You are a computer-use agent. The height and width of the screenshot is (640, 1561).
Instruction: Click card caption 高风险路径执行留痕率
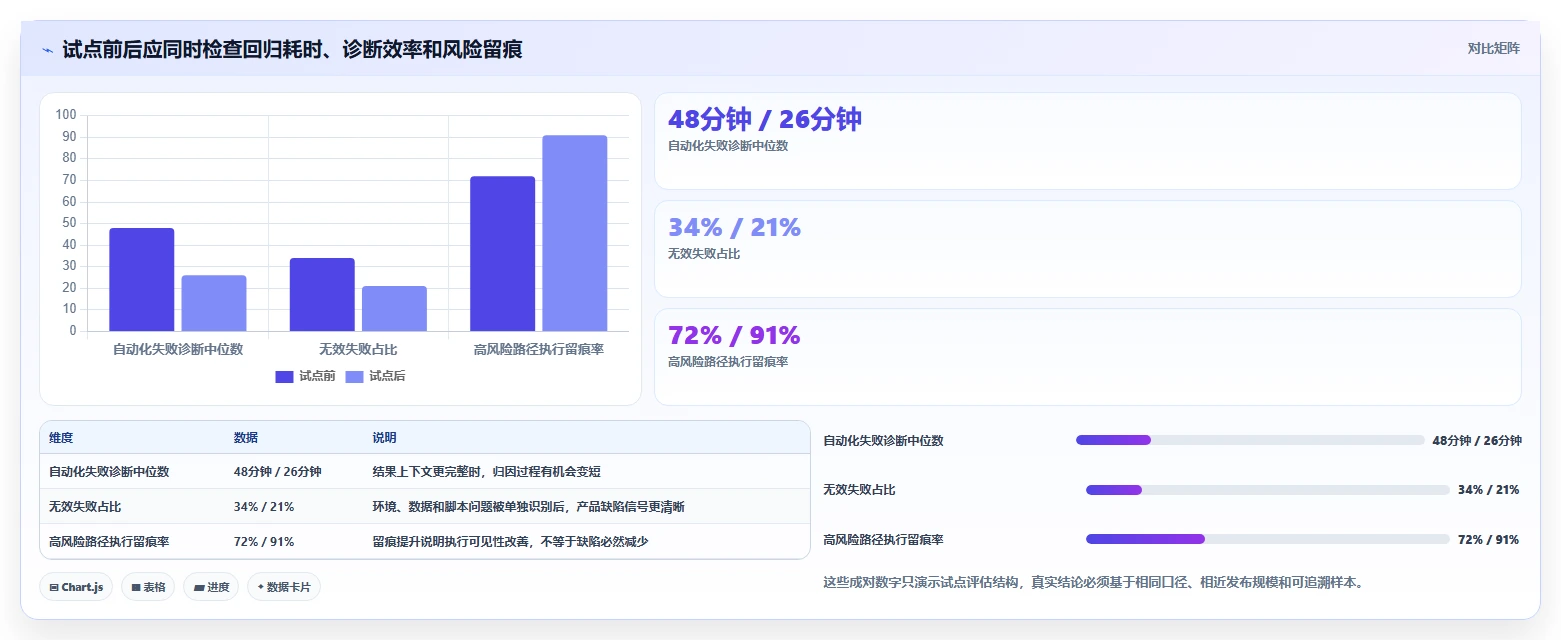tap(728, 362)
